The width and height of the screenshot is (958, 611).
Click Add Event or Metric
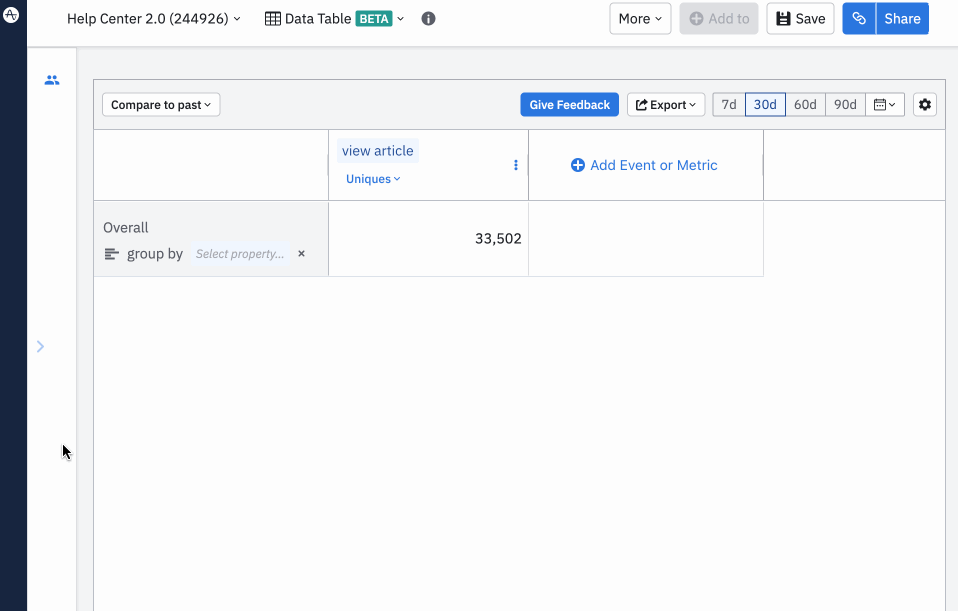(x=644, y=166)
